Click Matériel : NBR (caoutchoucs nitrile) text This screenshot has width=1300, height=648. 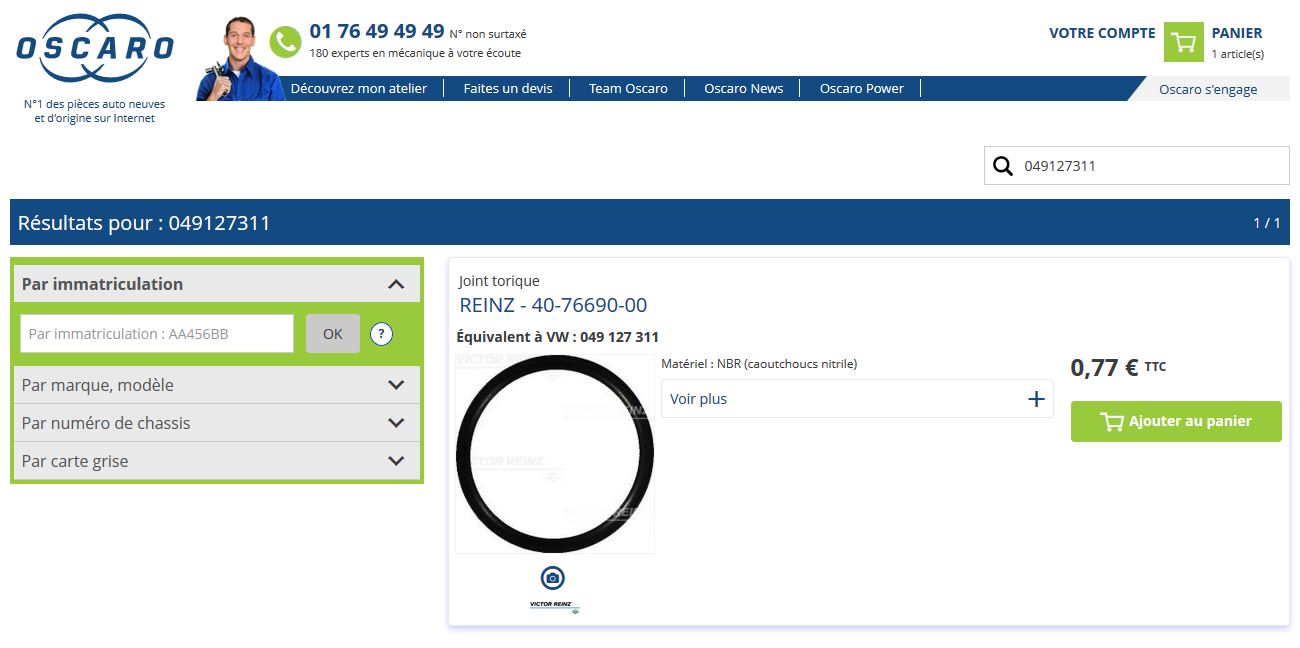coord(759,364)
